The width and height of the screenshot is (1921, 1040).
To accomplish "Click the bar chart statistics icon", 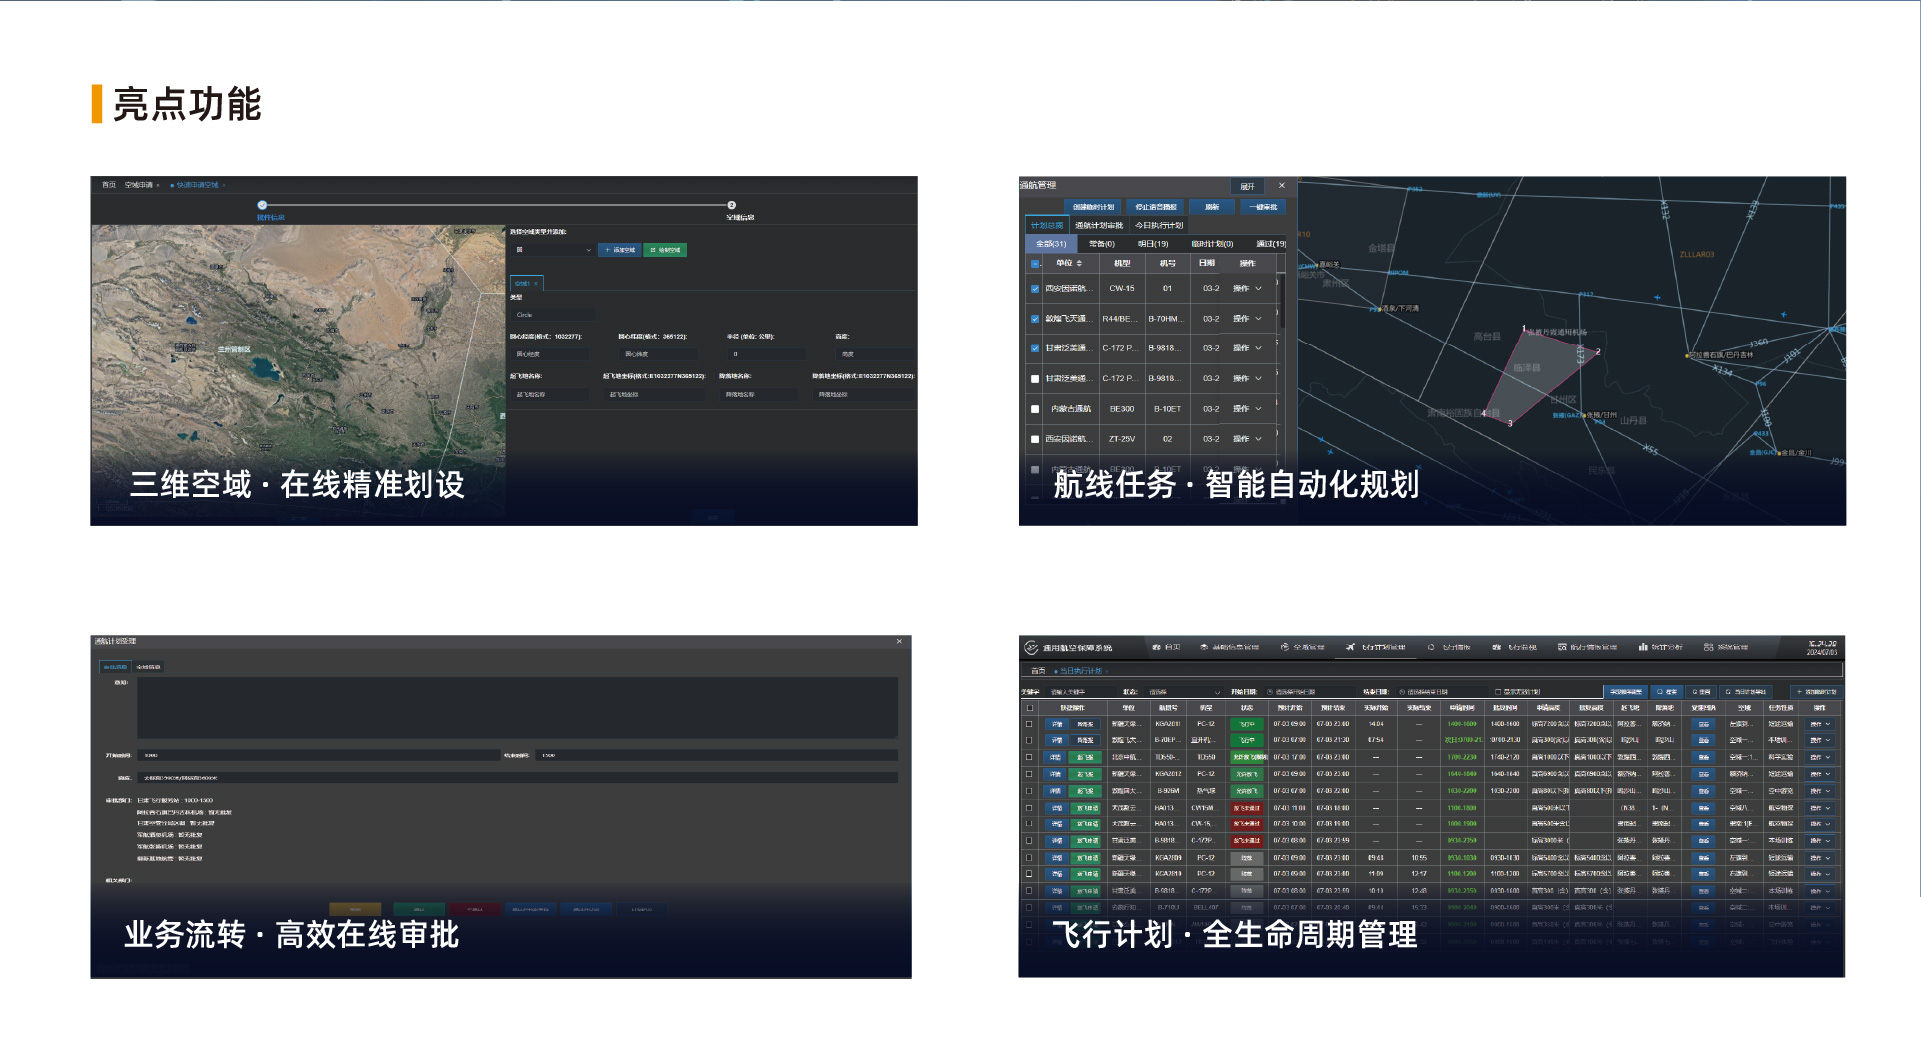I will (1643, 648).
